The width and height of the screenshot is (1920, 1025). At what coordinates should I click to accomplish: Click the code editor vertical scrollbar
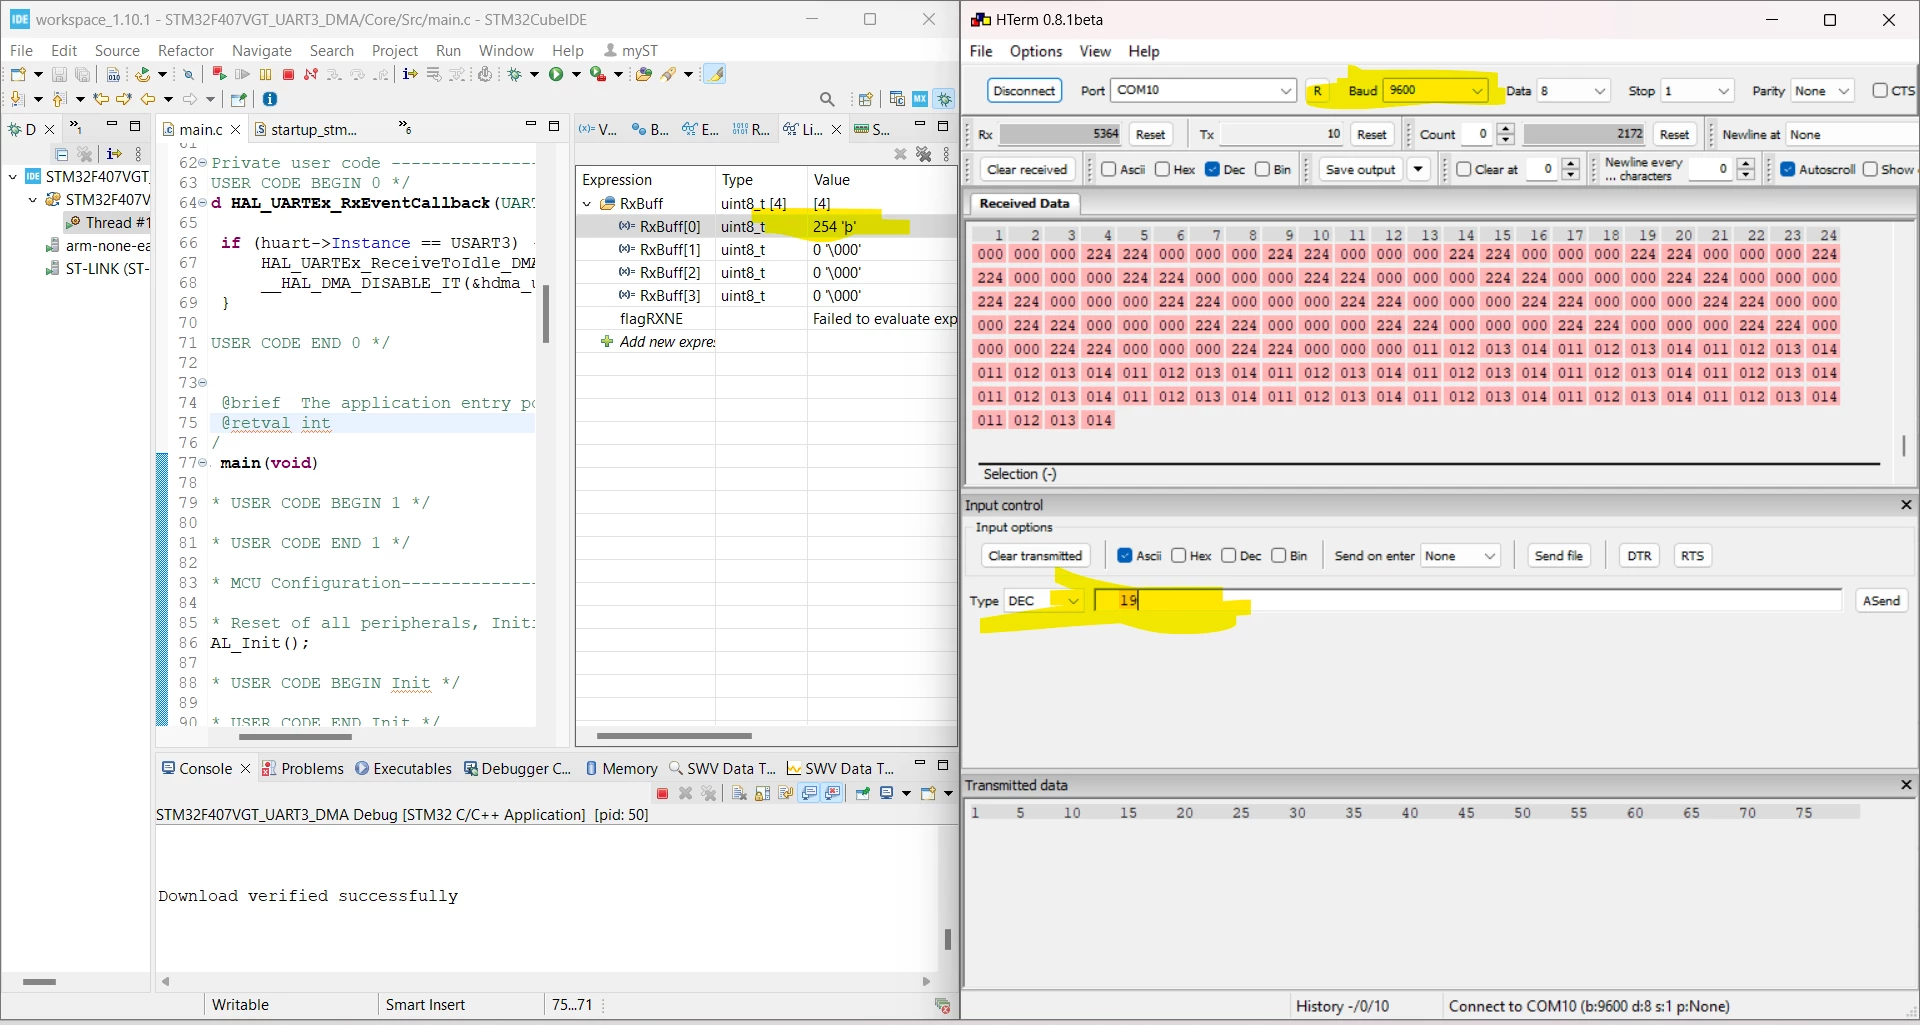(546, 313)
